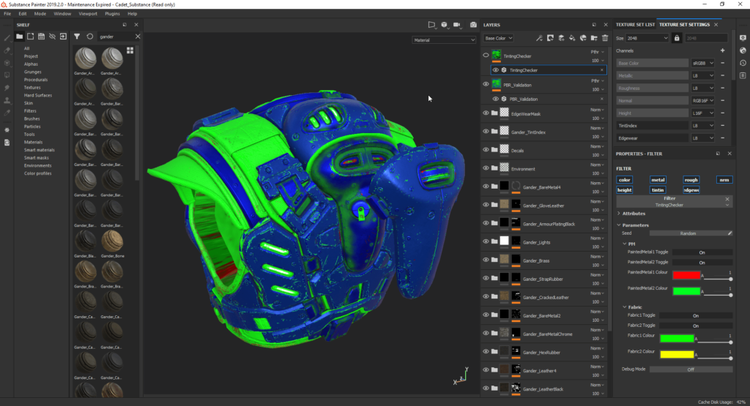Hide the Gander_Lights layer folder
The image size is (750, 406).
(486, 243)
